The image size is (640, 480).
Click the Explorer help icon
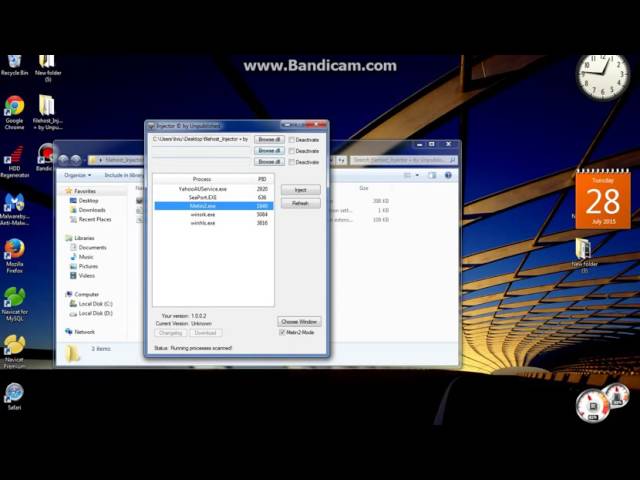pyautogui.click(x=448, y=175)
